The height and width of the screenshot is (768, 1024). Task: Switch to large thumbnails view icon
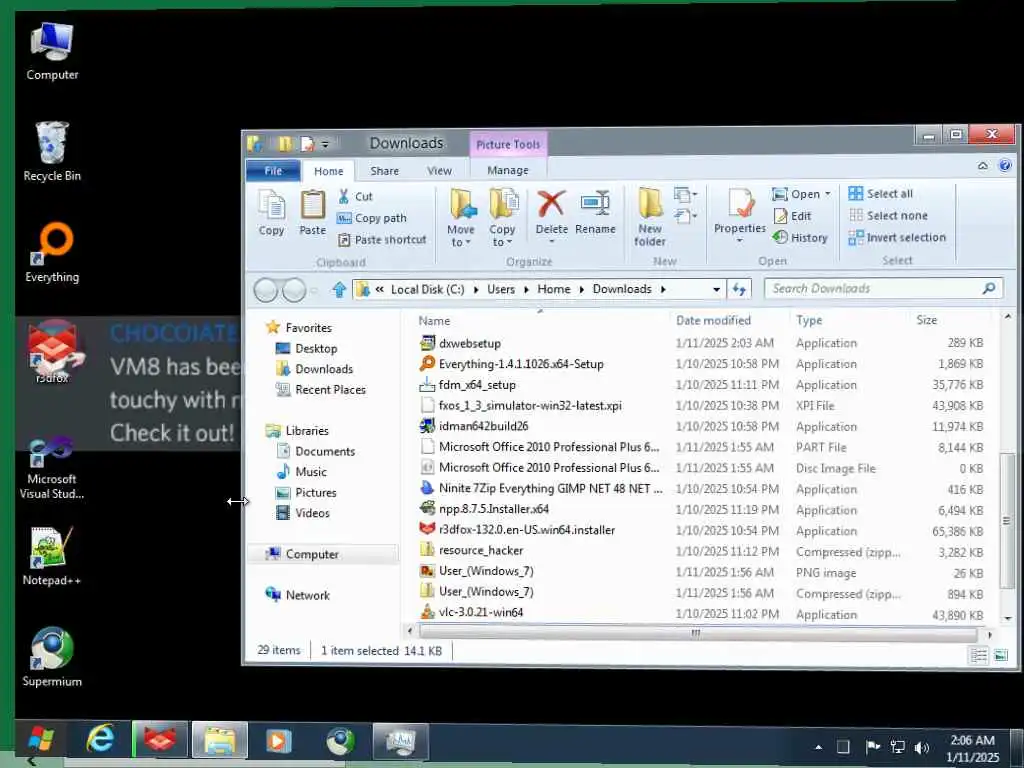coord(1000,655)
